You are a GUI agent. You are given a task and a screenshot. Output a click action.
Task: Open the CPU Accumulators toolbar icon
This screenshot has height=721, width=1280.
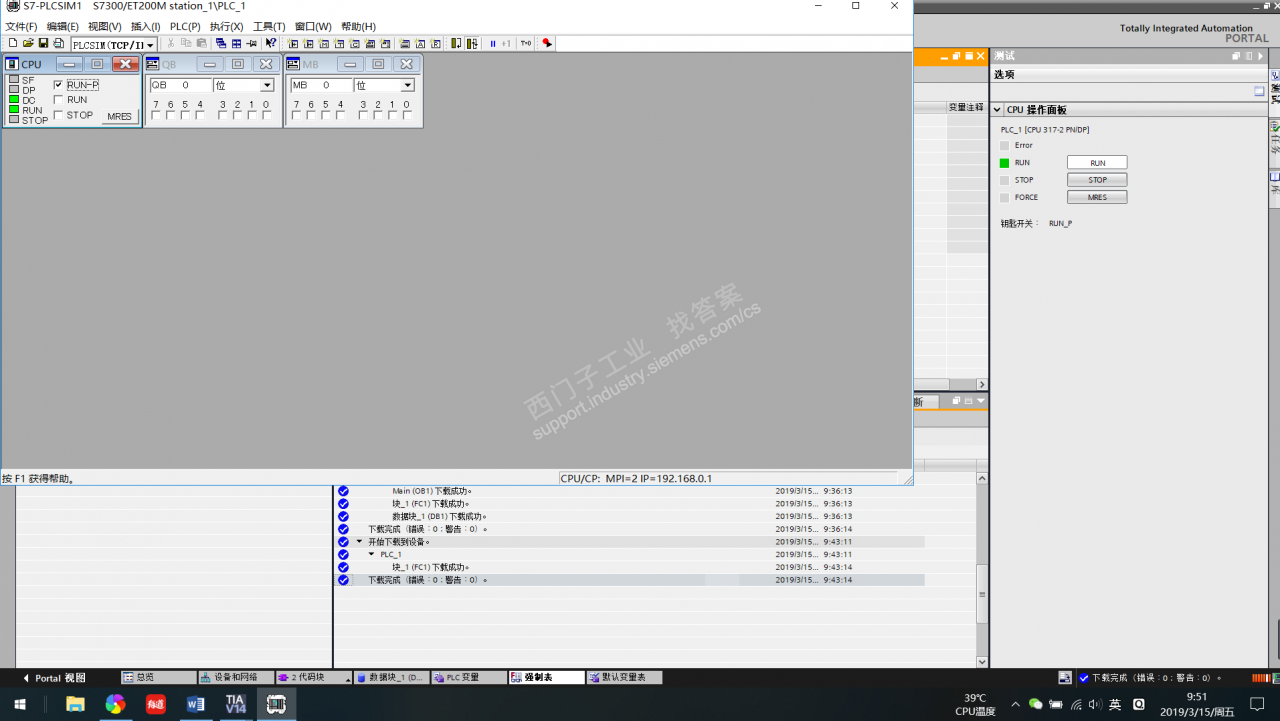pos(420,43)
